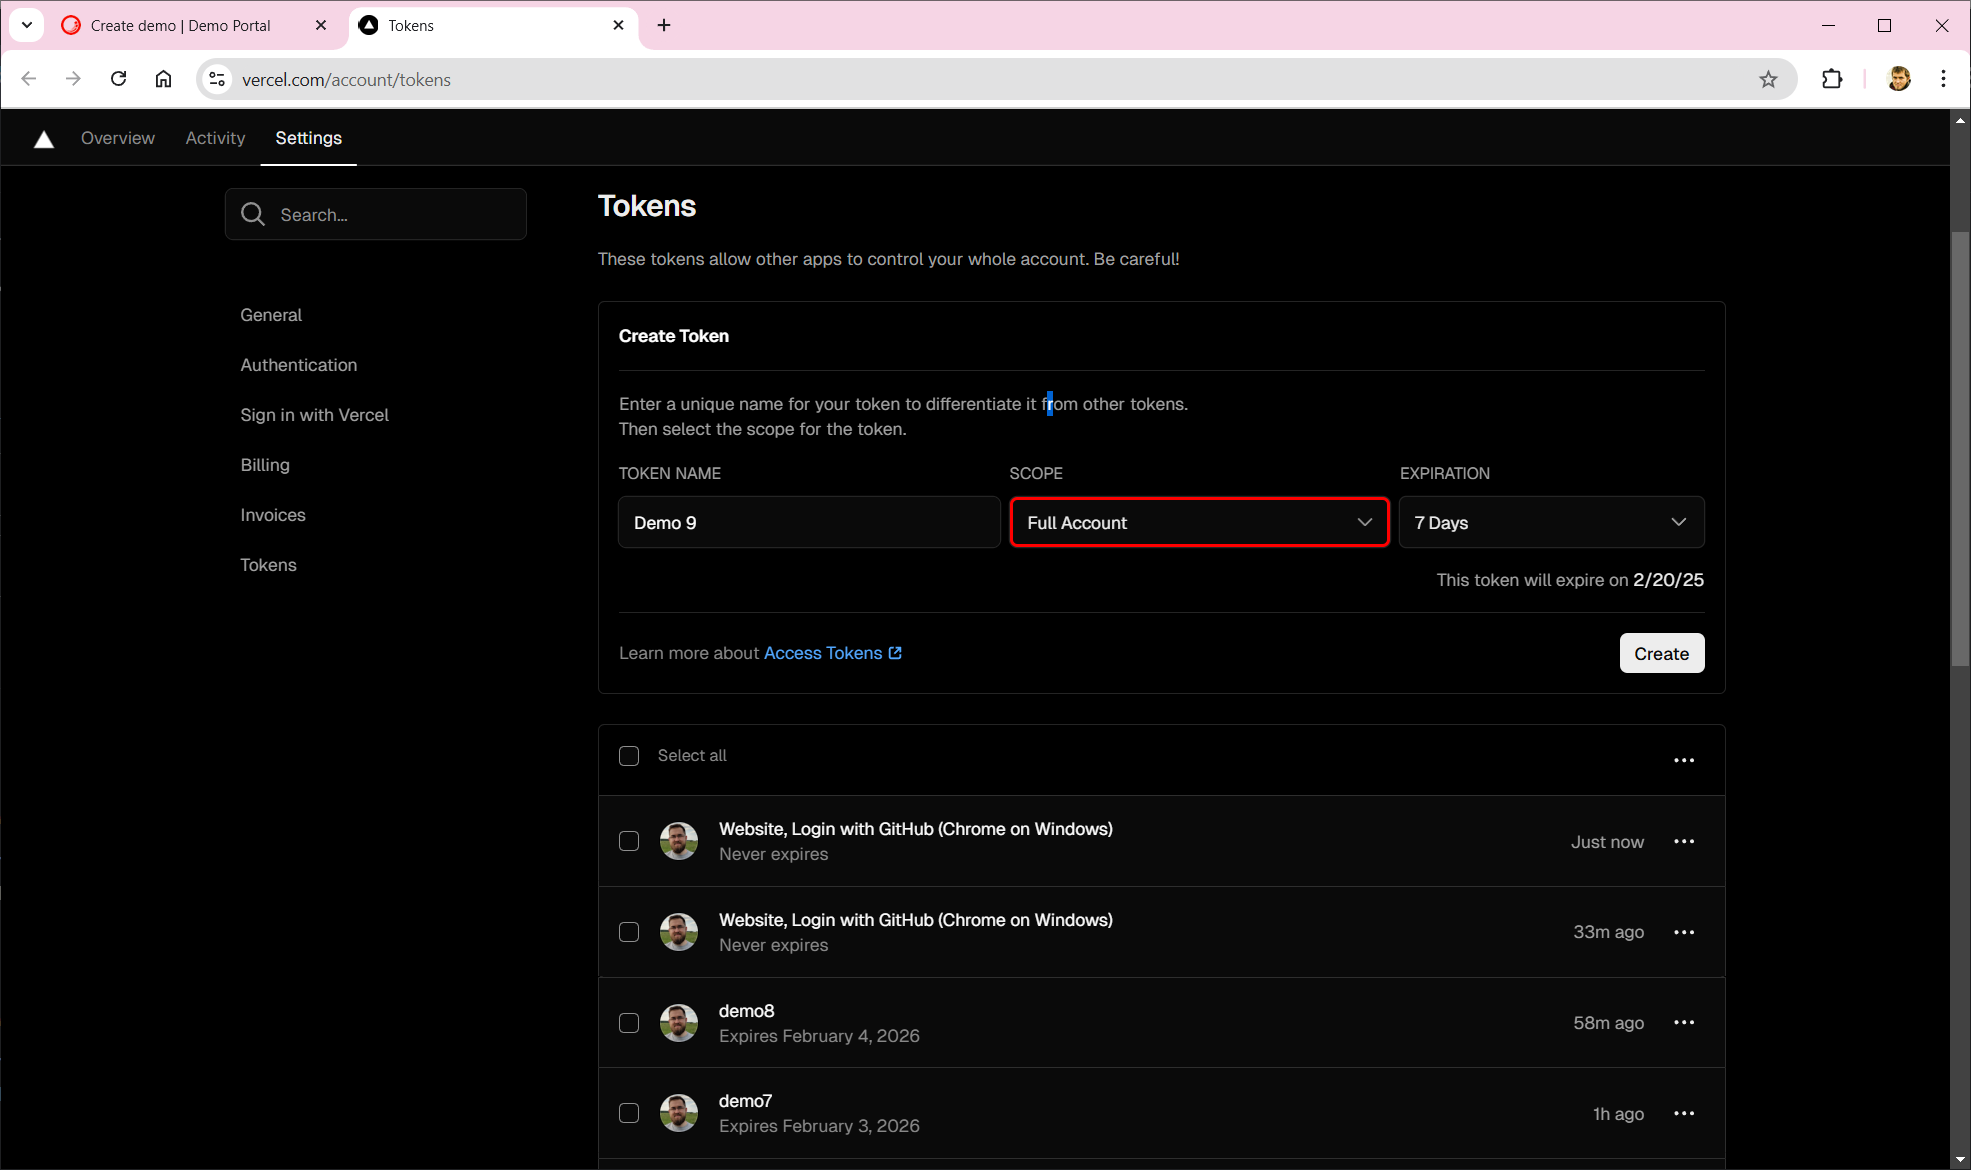
Task: Tick the checkbox for the demo7 token
Action: (x=629, y=1114)
